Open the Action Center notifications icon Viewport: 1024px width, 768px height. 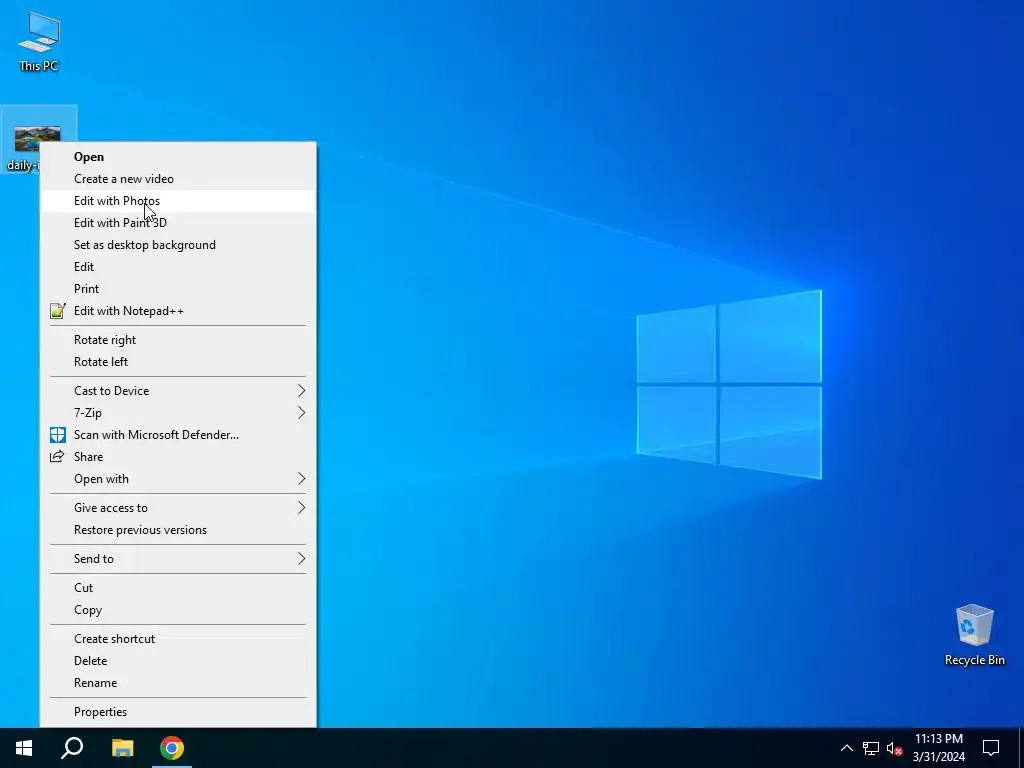(x=991, y=748)
